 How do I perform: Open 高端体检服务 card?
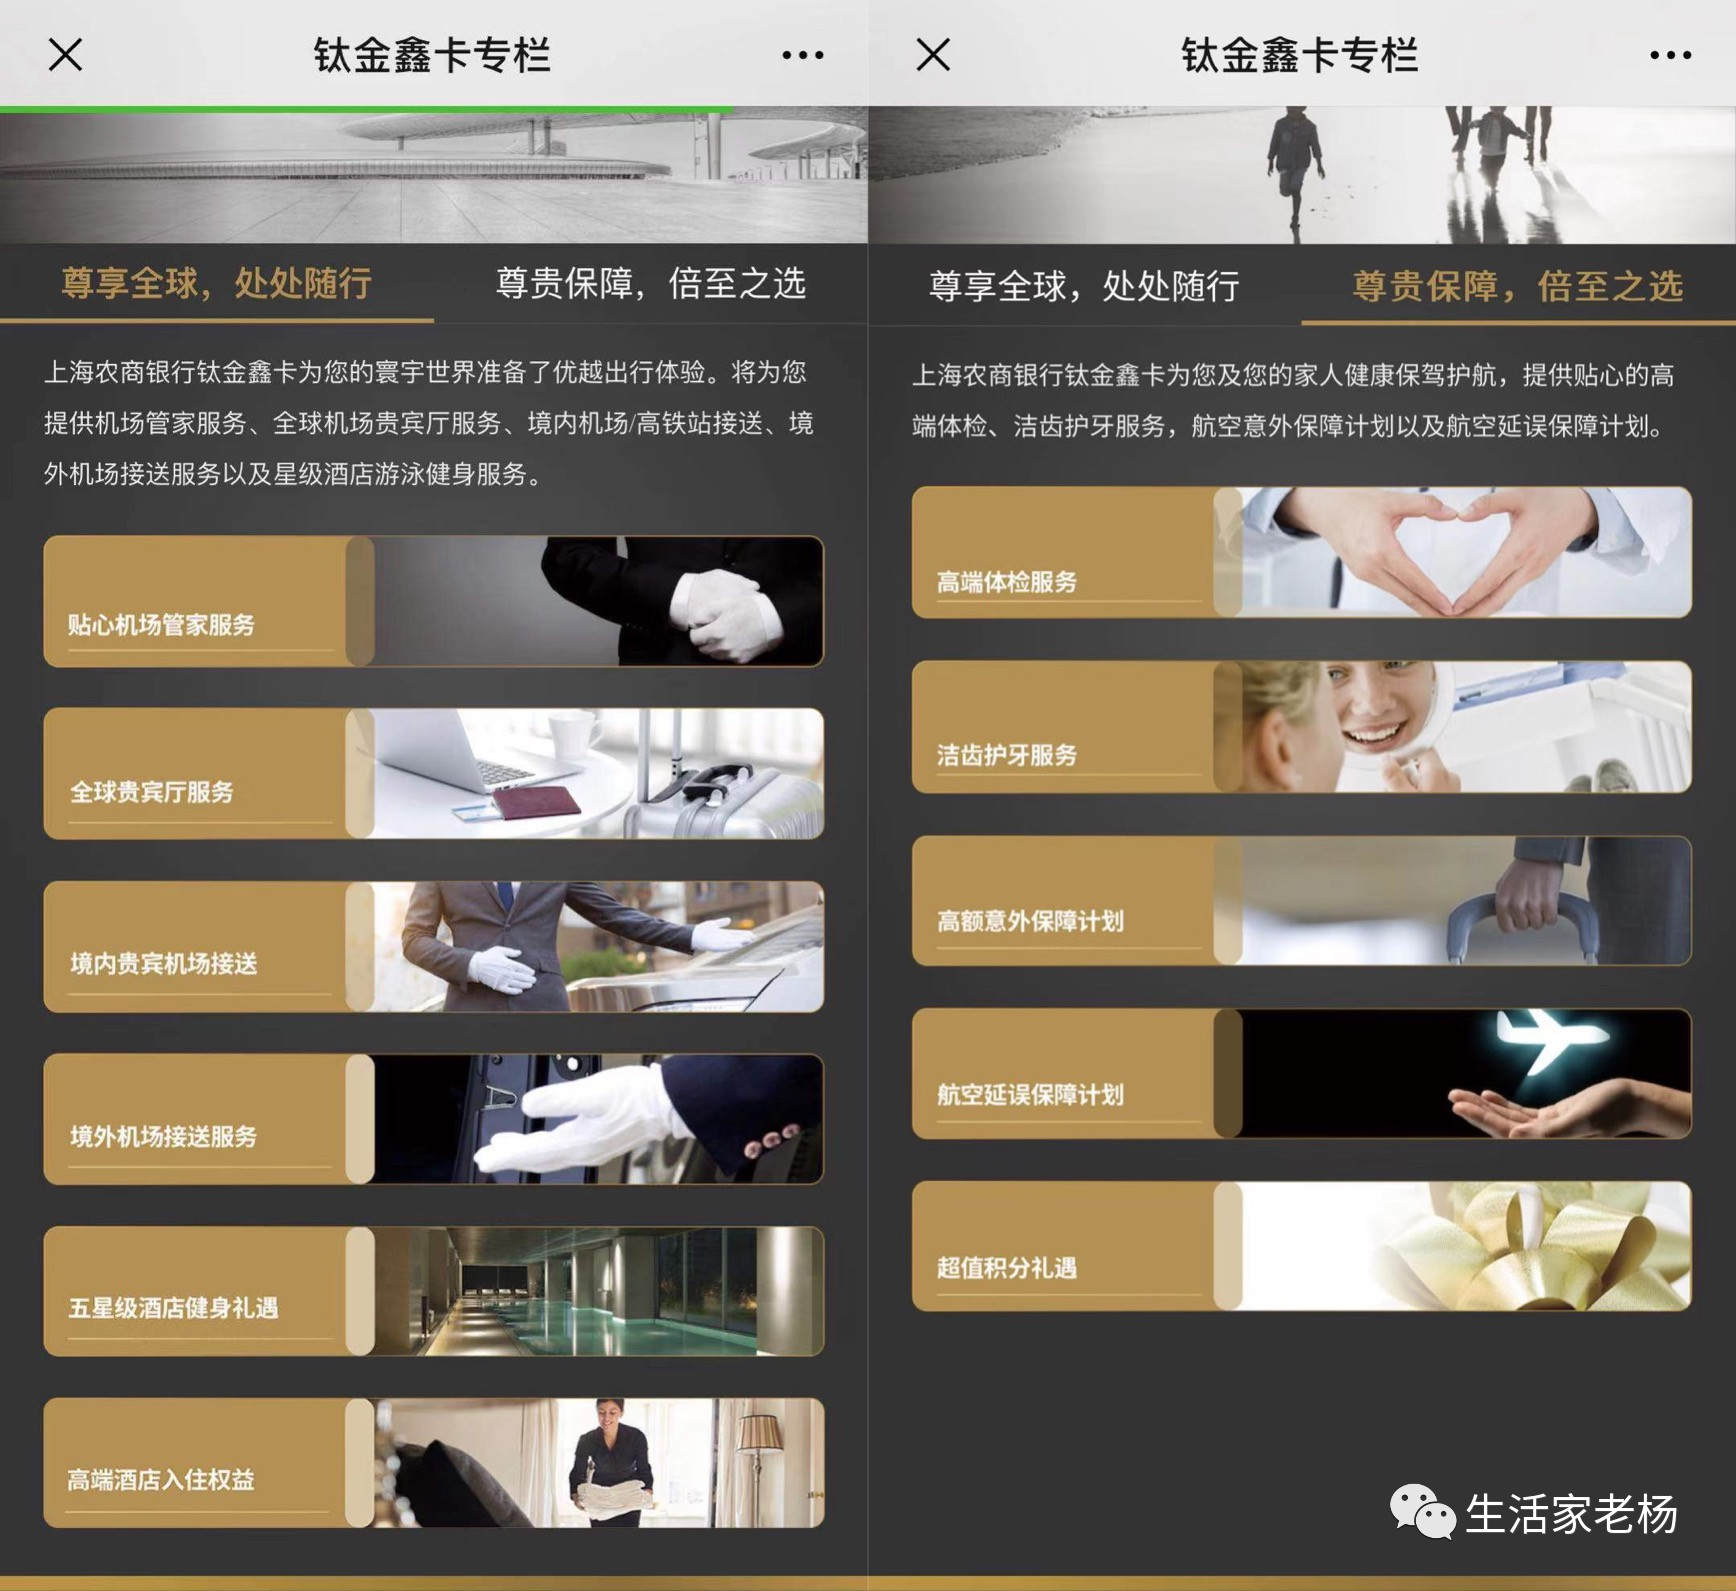coord(1302,552)
